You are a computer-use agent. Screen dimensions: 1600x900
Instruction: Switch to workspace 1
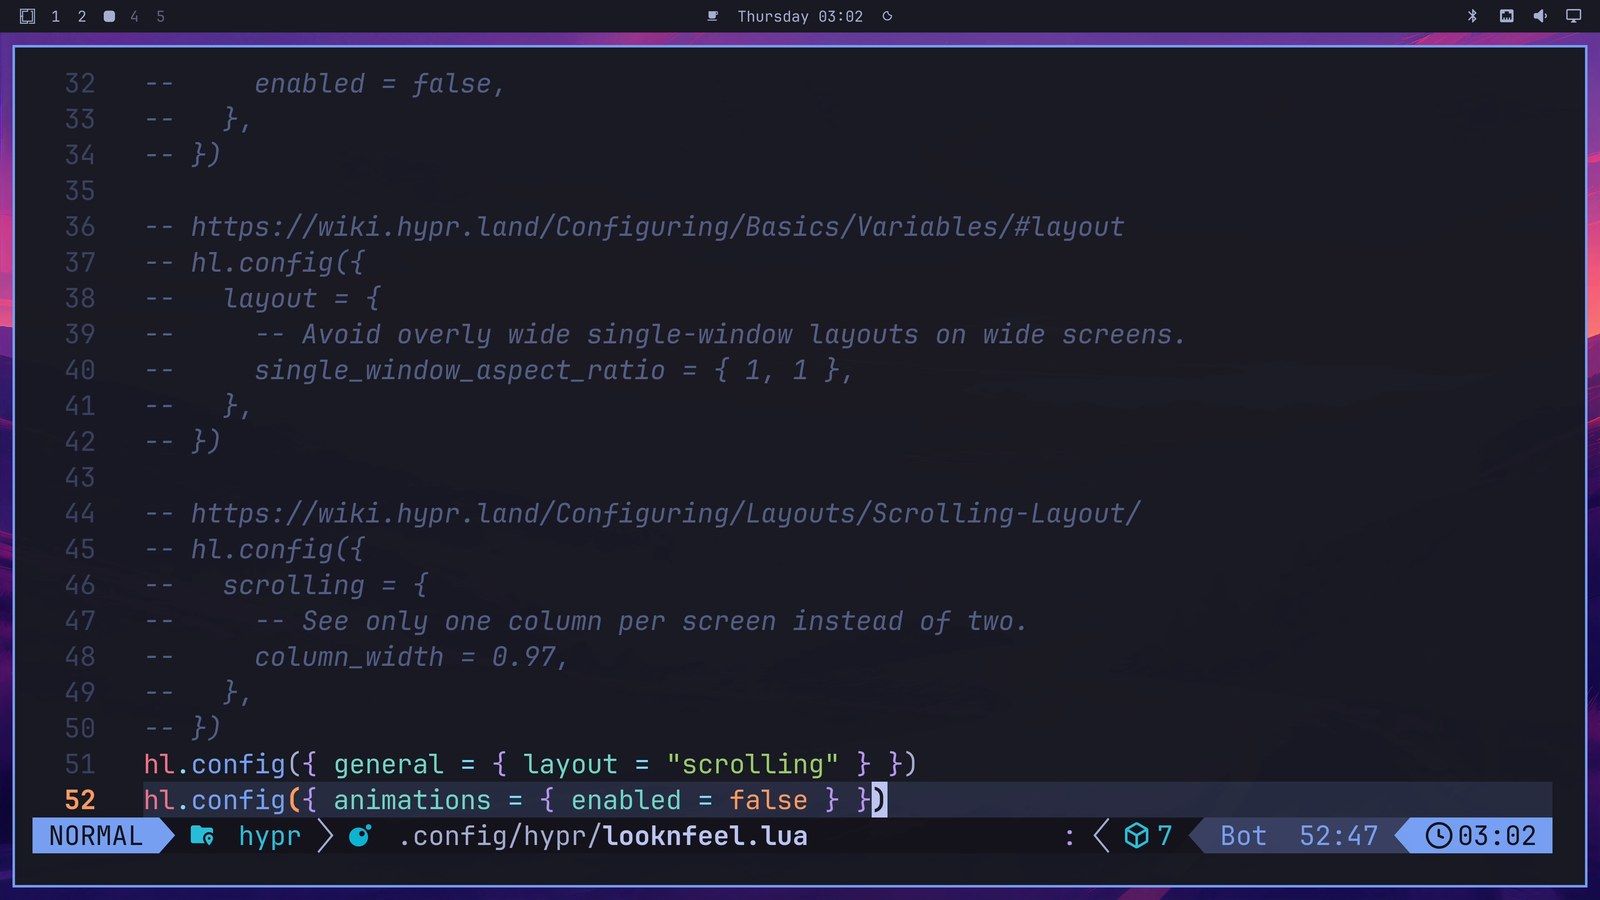coord(55,16)
